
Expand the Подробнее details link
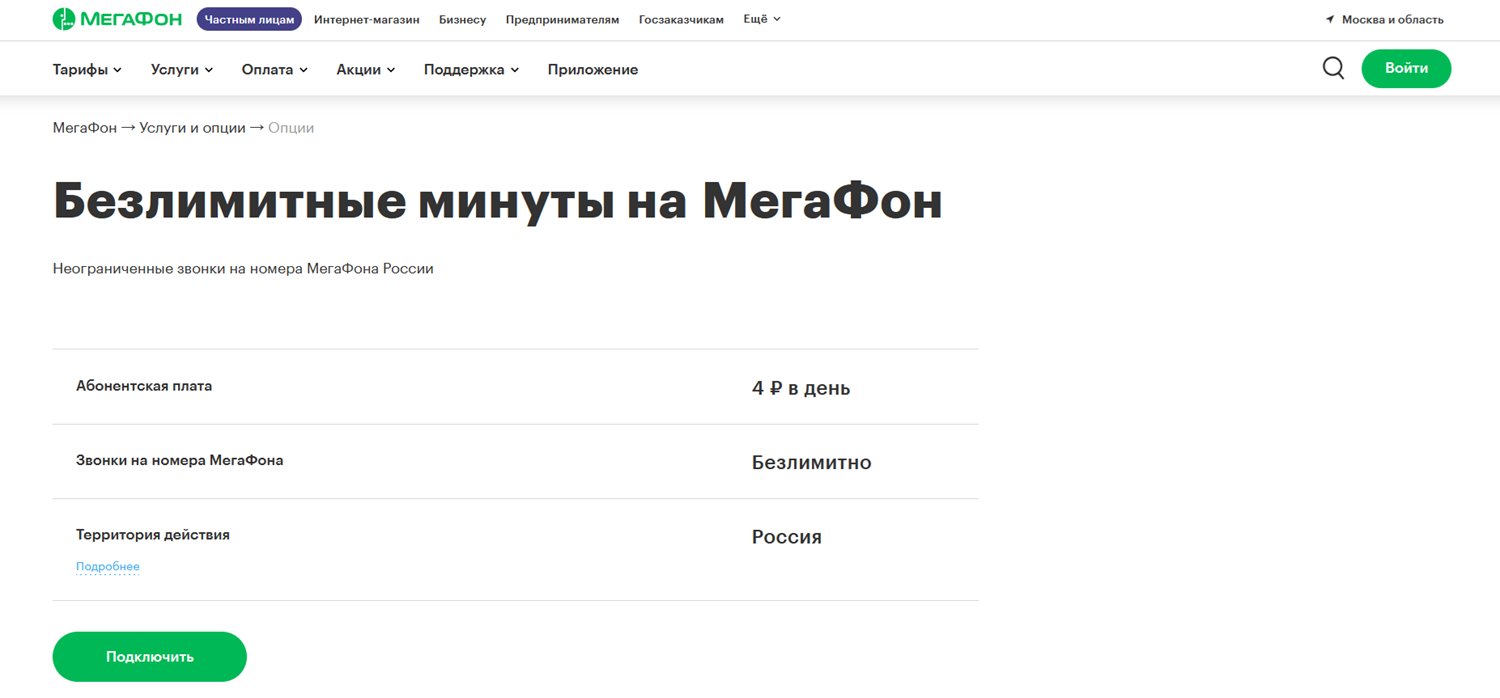108,566
